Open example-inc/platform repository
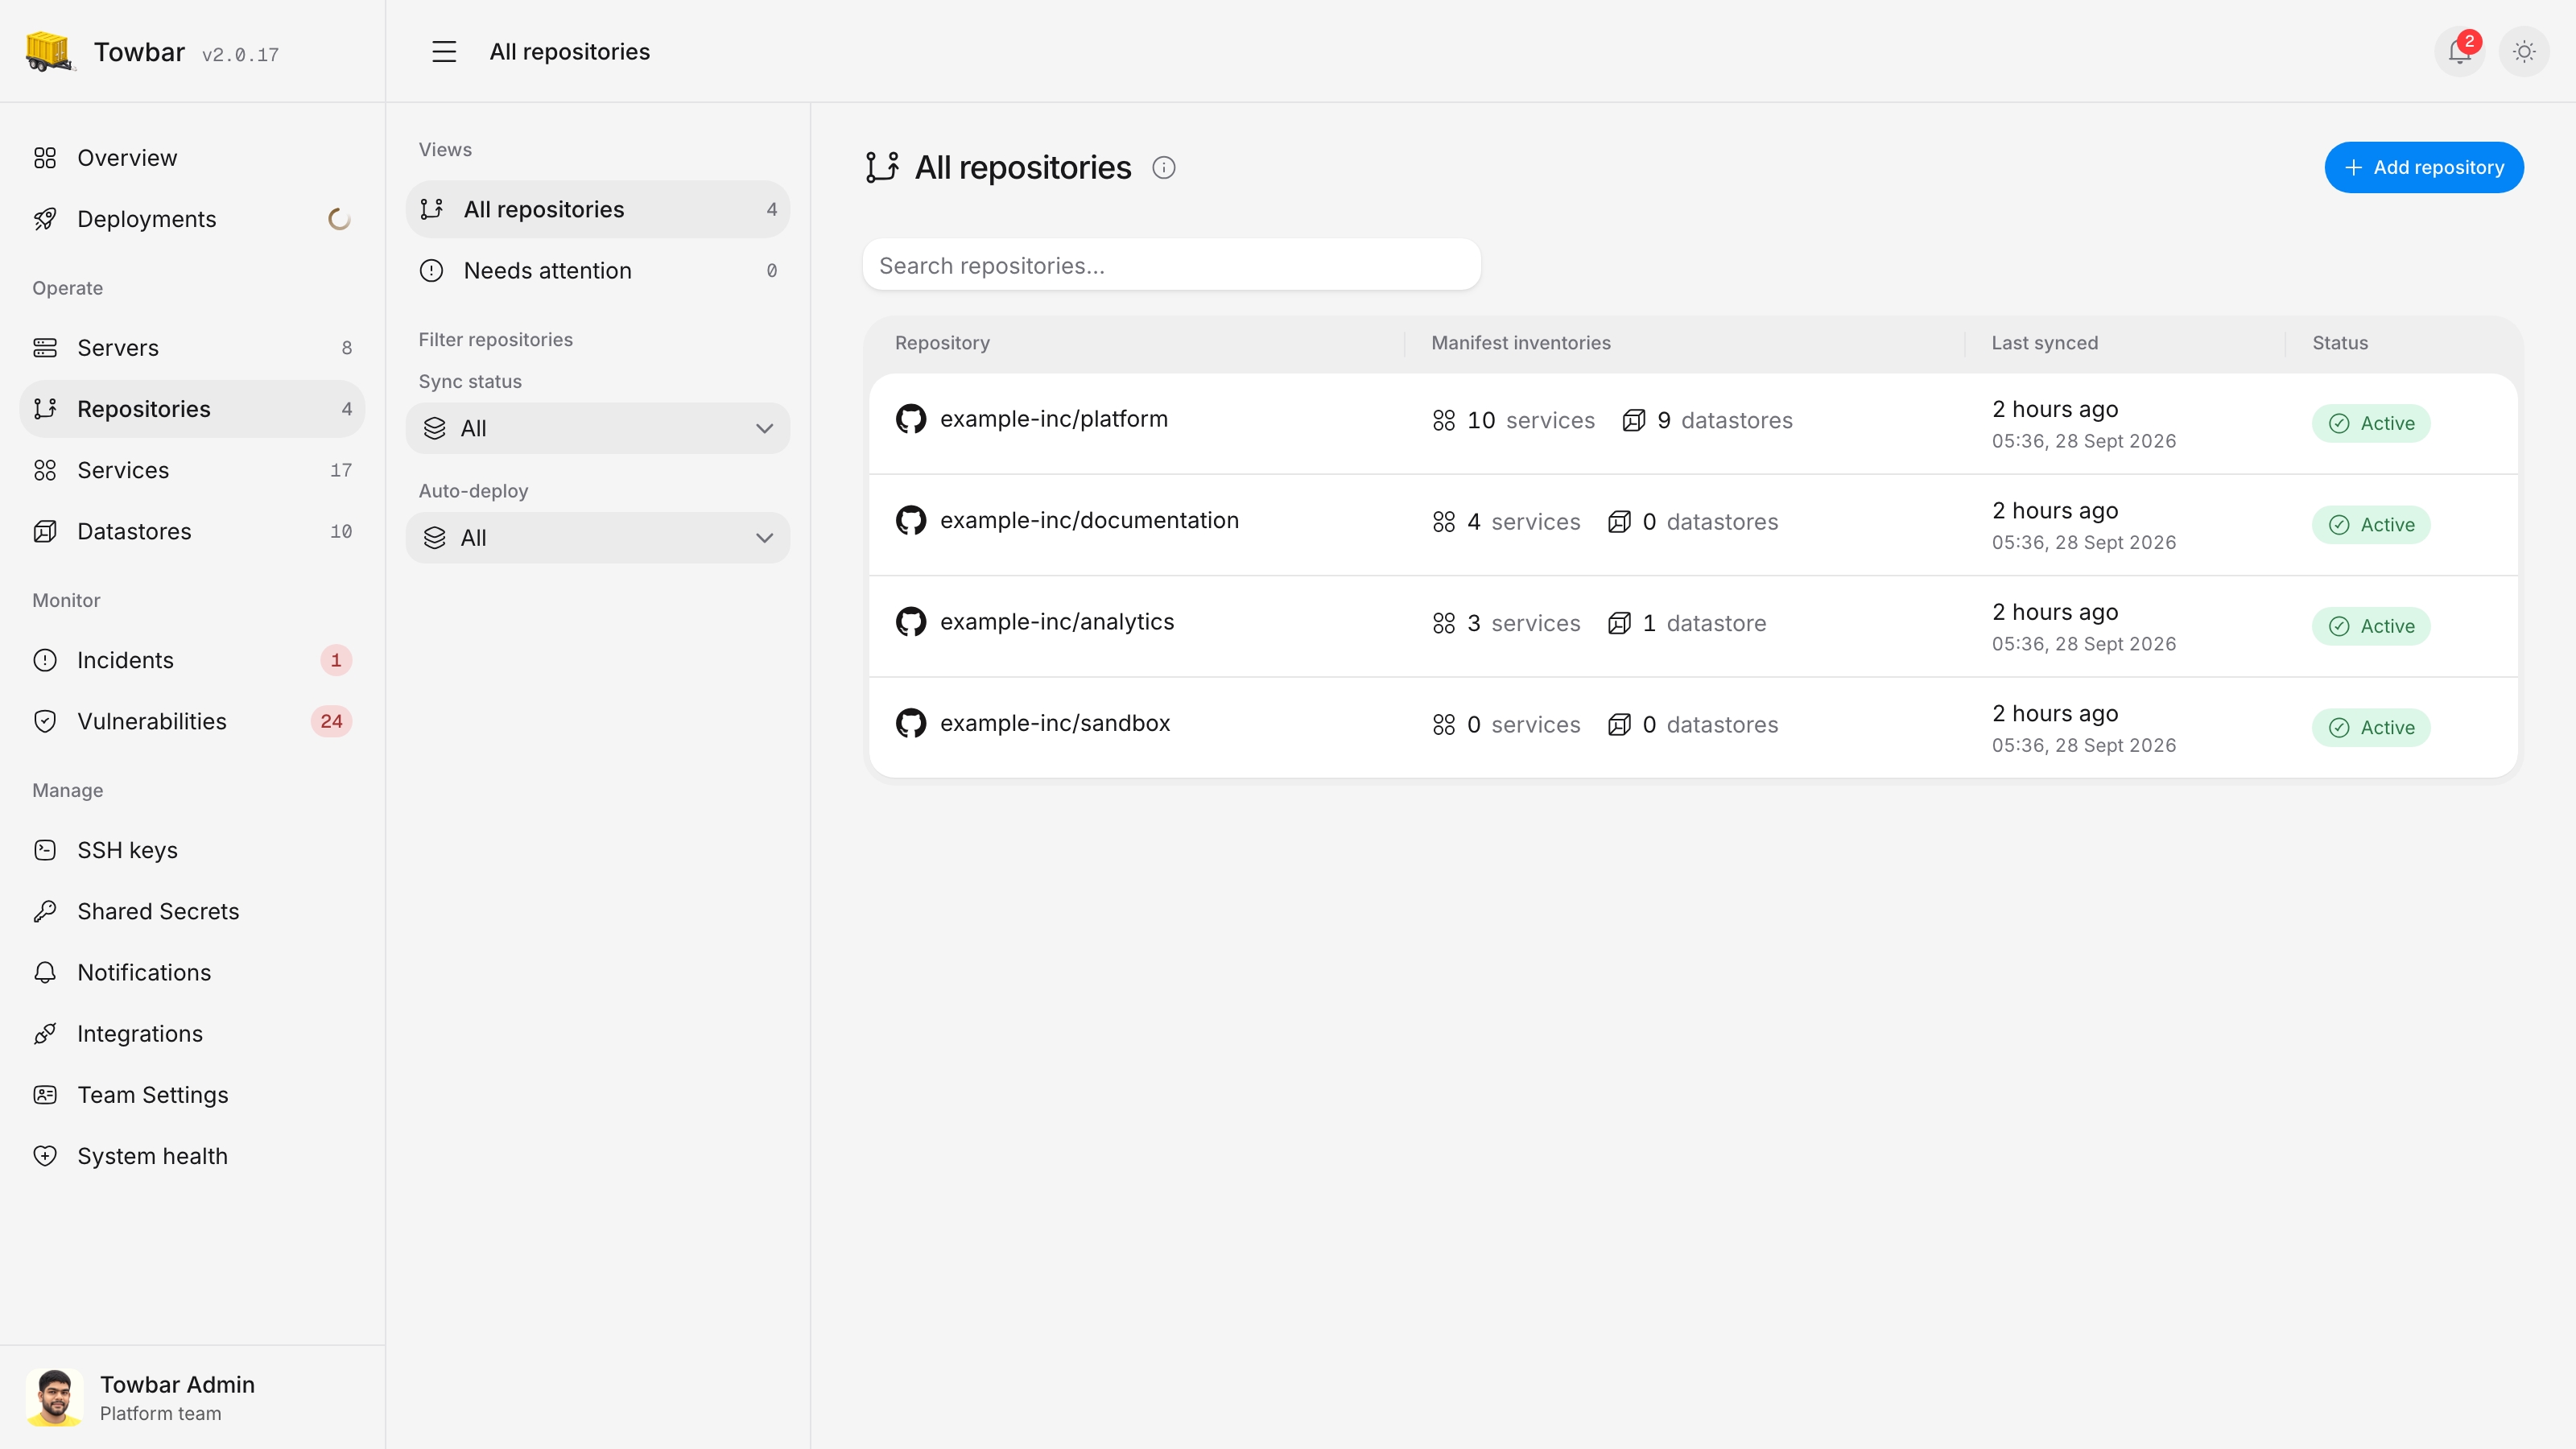The image size is (2576, 1449). (1054, 419)
